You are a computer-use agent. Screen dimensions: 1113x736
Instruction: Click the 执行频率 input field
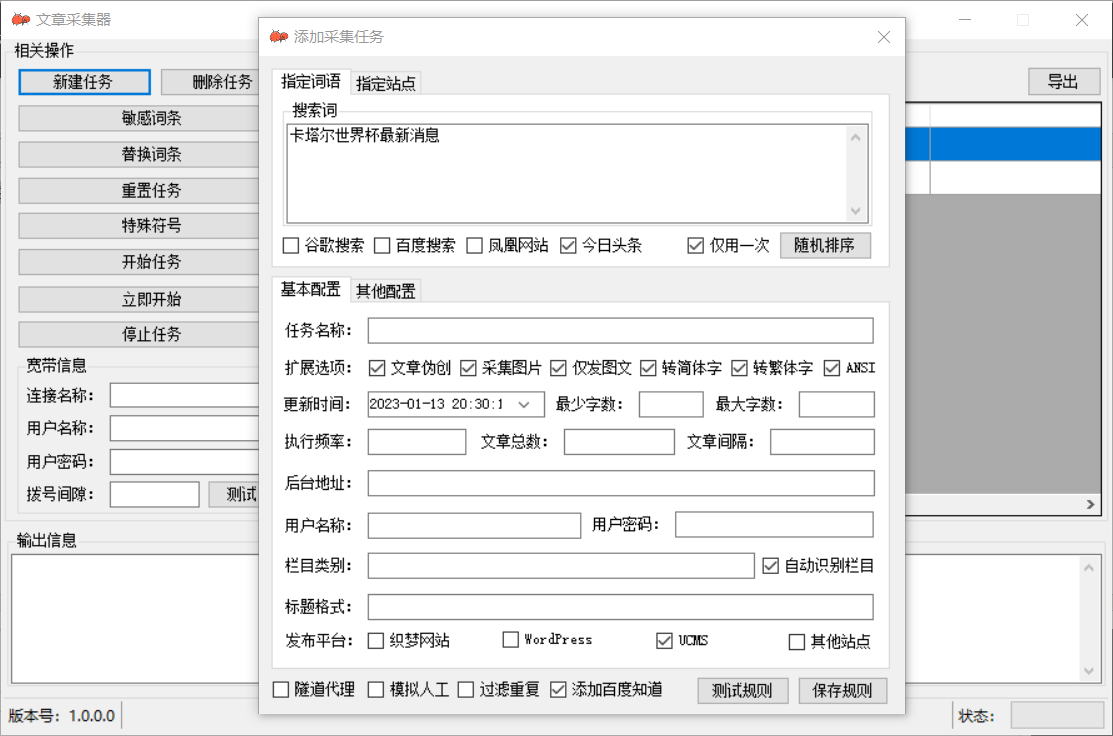pyautogui.click(x=417, y=441)
